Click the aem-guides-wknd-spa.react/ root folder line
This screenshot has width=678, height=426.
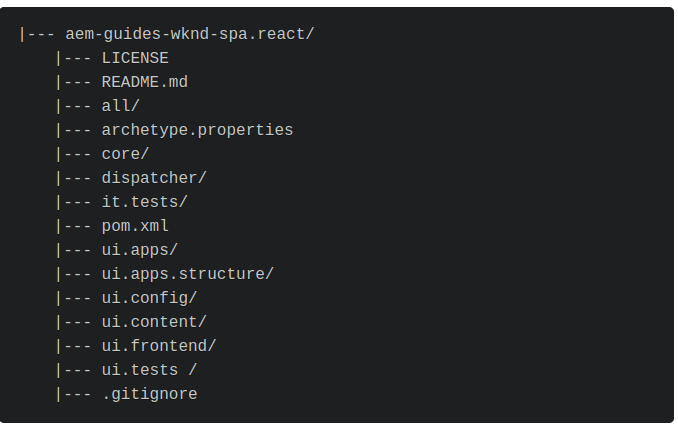tap(190, 34)
